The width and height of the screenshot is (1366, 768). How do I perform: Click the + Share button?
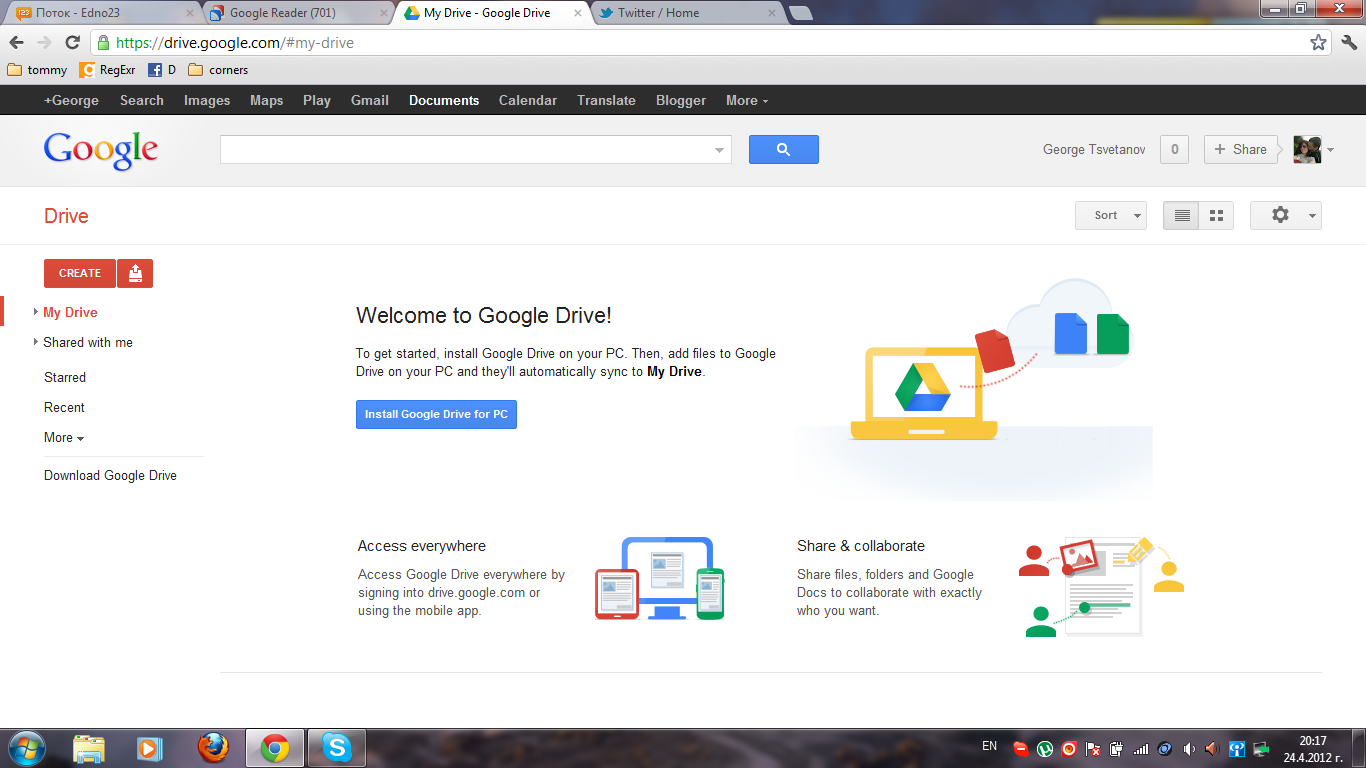click(x=1241, y=149)
